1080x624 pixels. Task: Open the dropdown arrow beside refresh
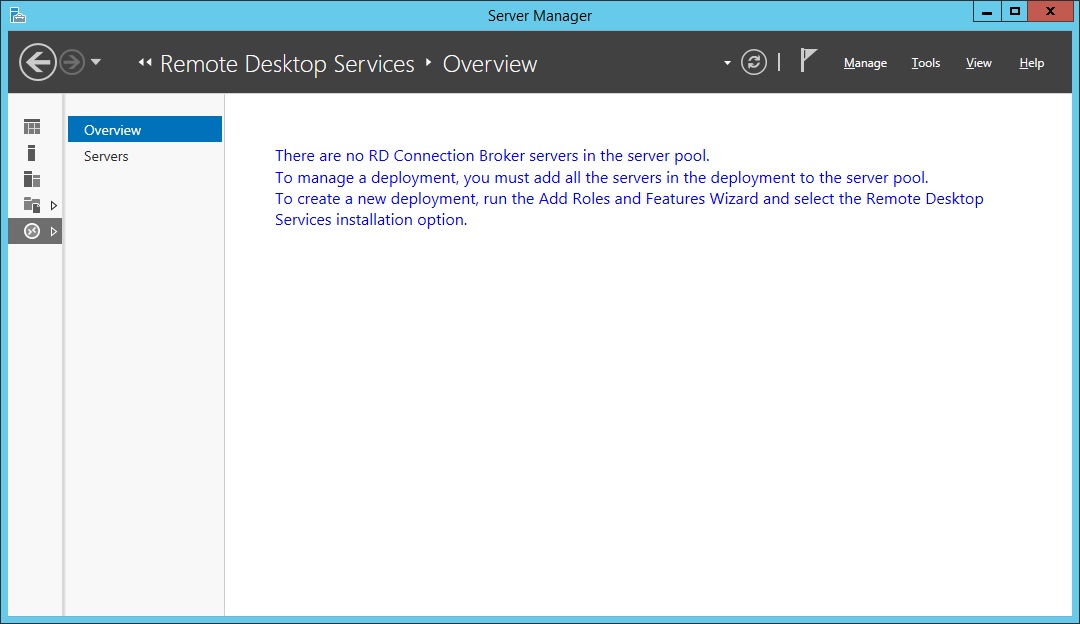pyautogui.click(x=727, y=63)
